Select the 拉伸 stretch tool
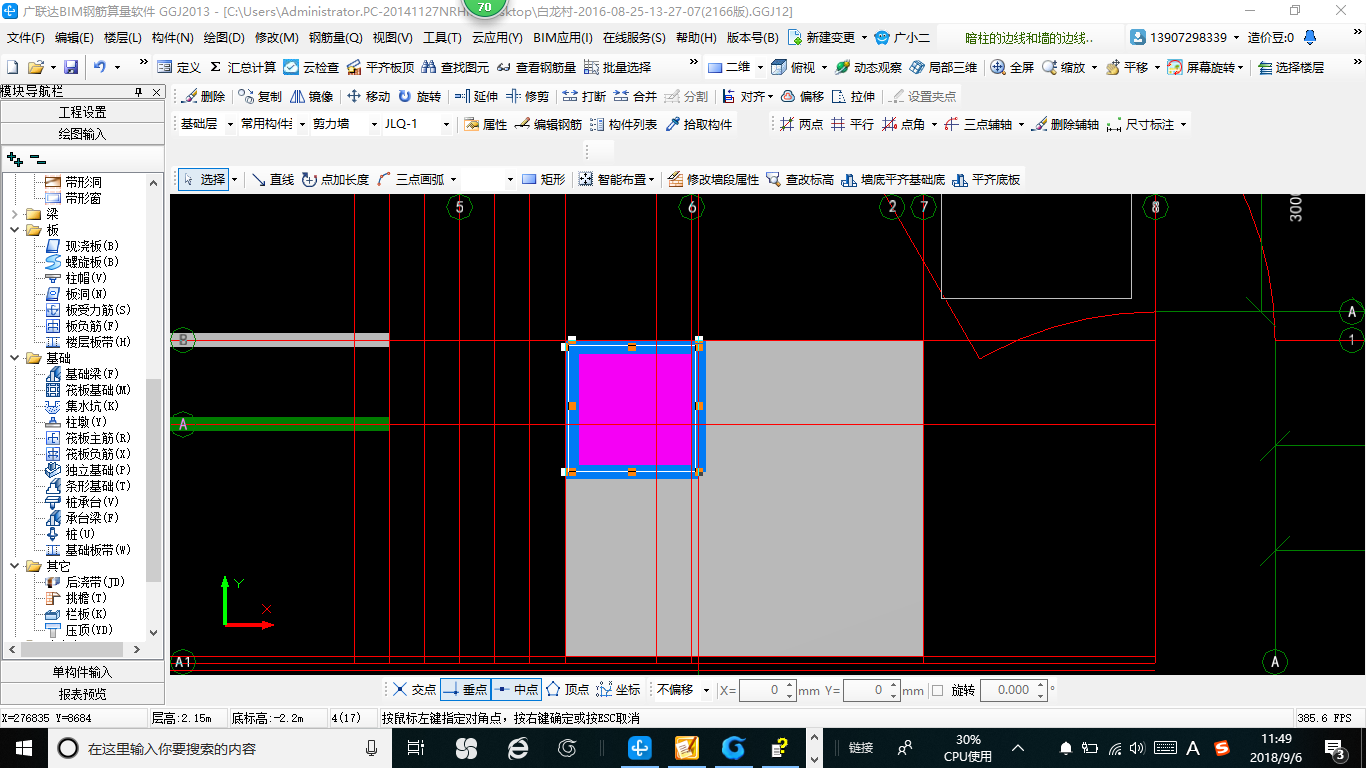This screenshot has width=1366, height=768. (x=853, y=97)
